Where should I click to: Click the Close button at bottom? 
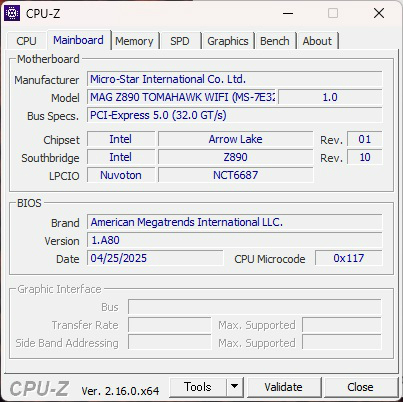click(x=360, y=387)
